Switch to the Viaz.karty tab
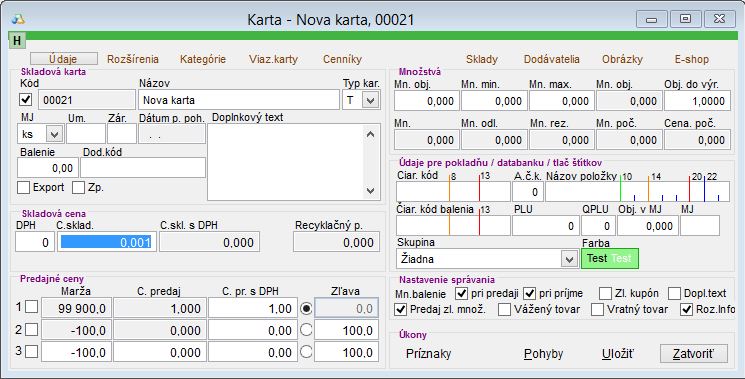Image resolution: width=745 pixels, height=379 pixels. coord(273,59)
